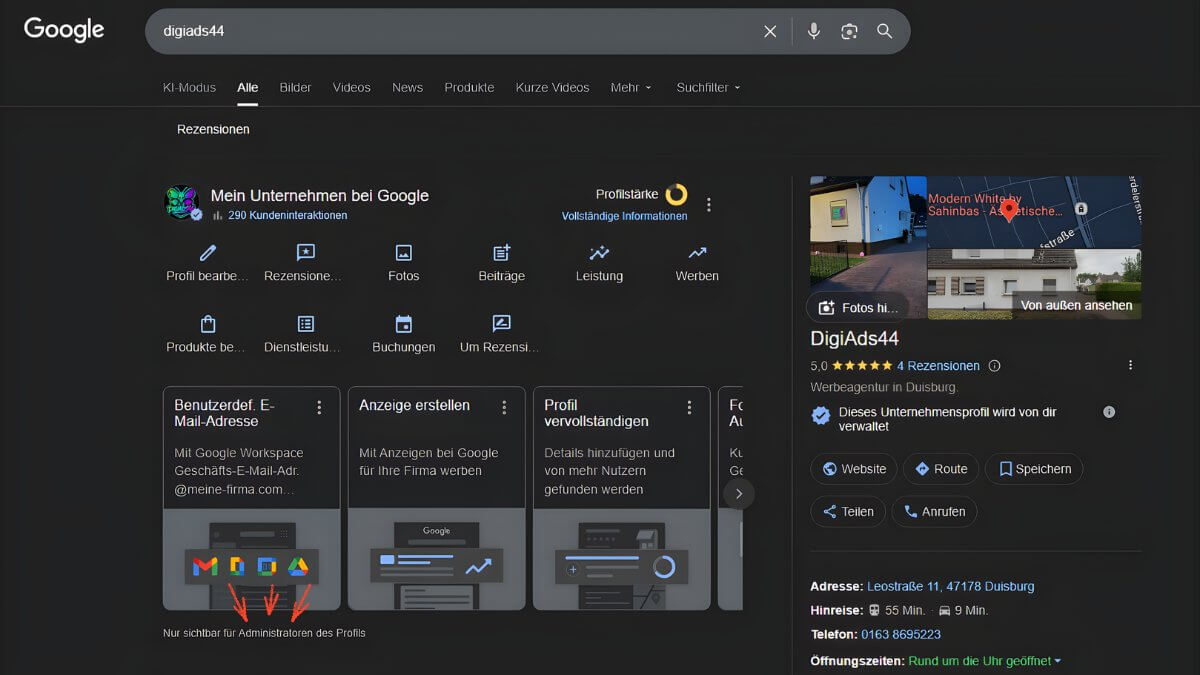
Task: Open the Um Rezensionen bitten icon
Action: coord(500,323)
